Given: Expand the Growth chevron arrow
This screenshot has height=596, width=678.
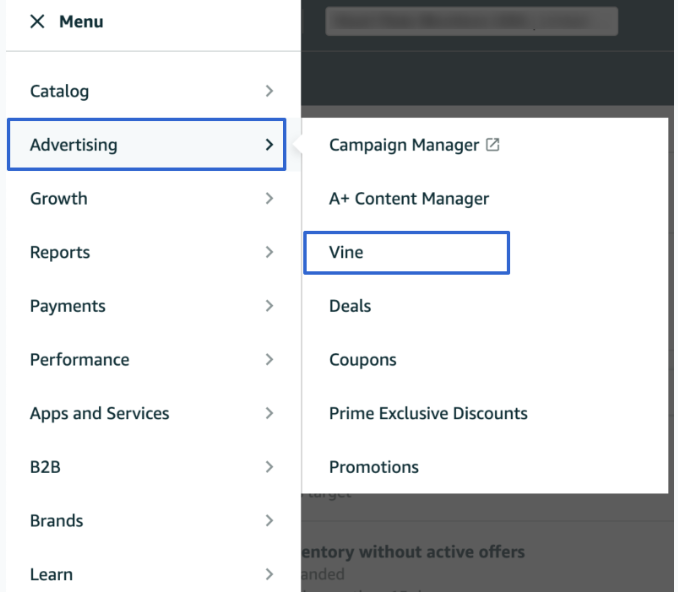Looking at the screenshot, I should pos(269,199).
